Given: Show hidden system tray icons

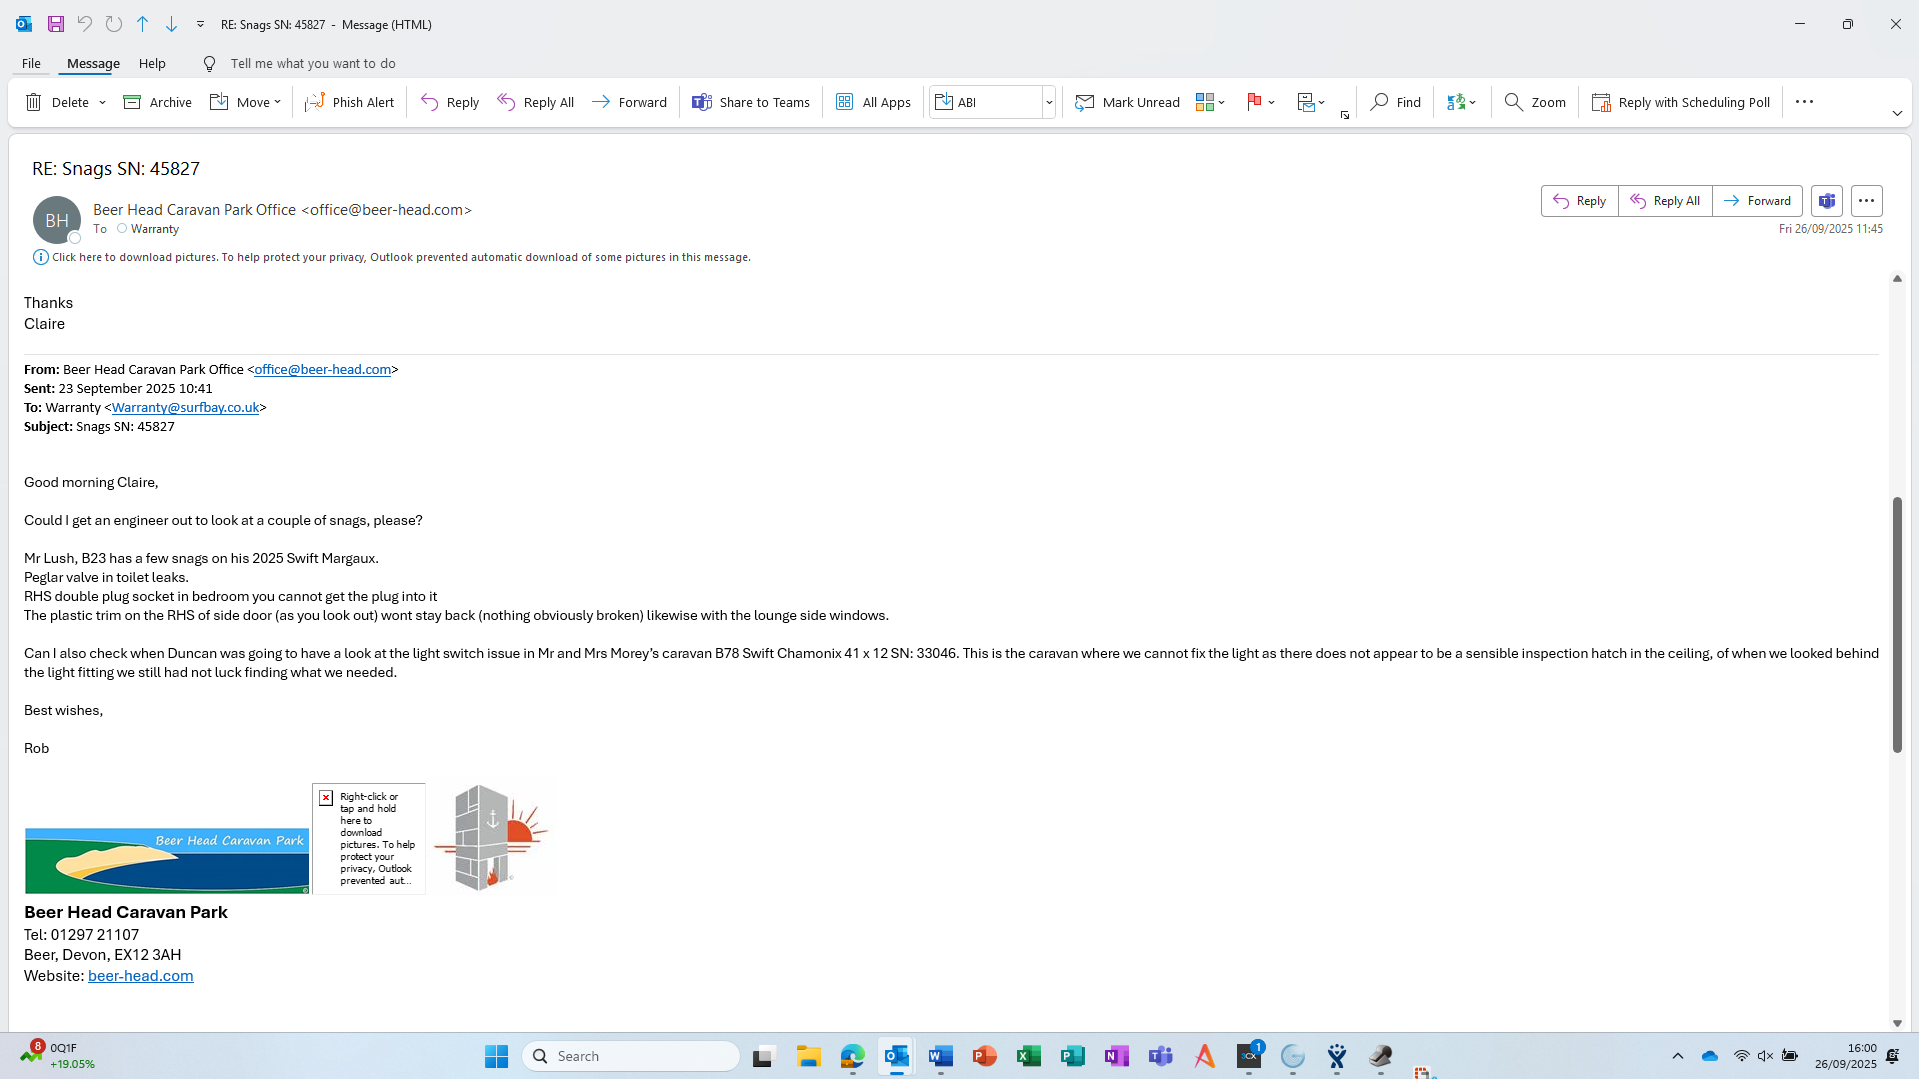Looking at the screenshot, I should click(1678, 1056).
